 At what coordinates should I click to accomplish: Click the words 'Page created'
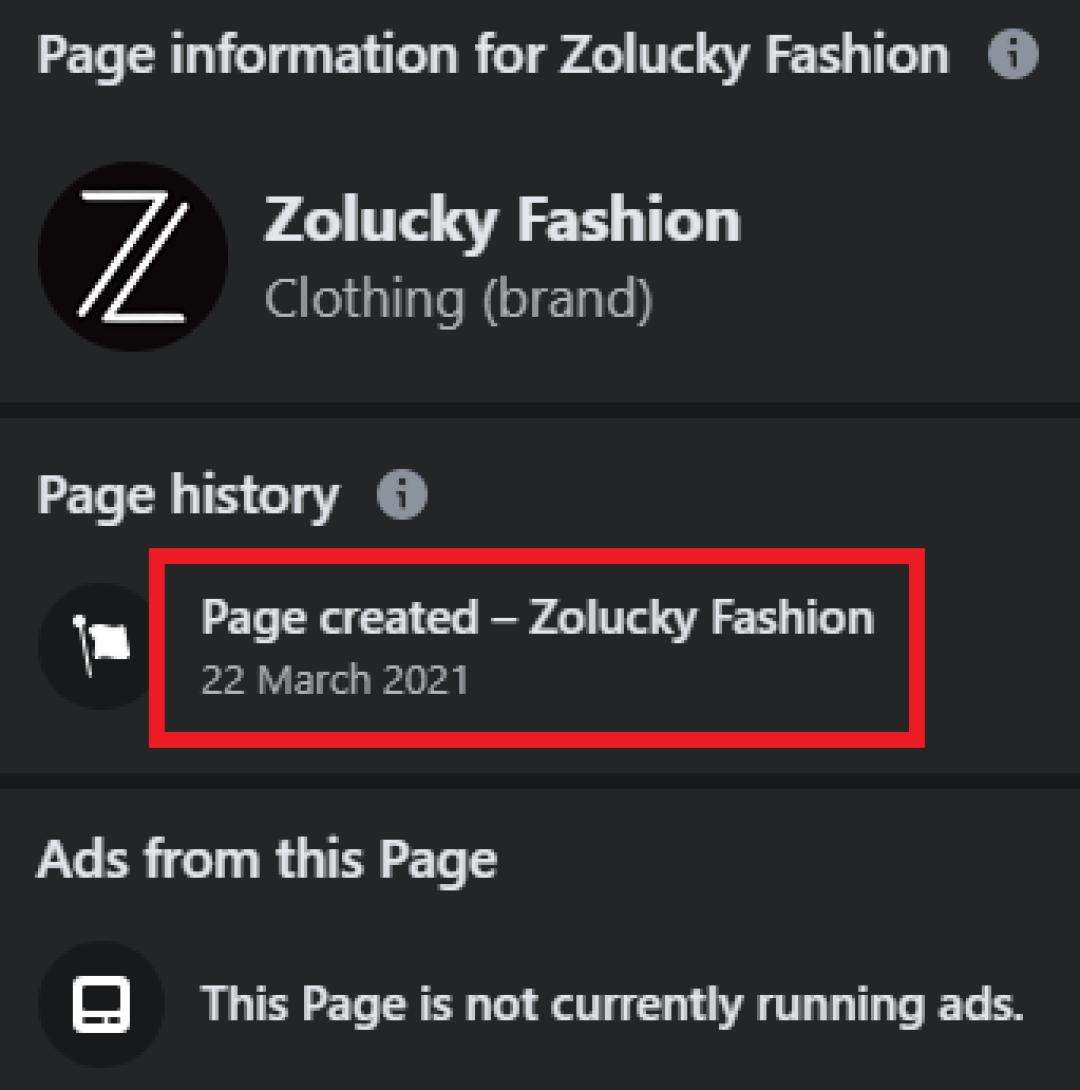(340, 617)
